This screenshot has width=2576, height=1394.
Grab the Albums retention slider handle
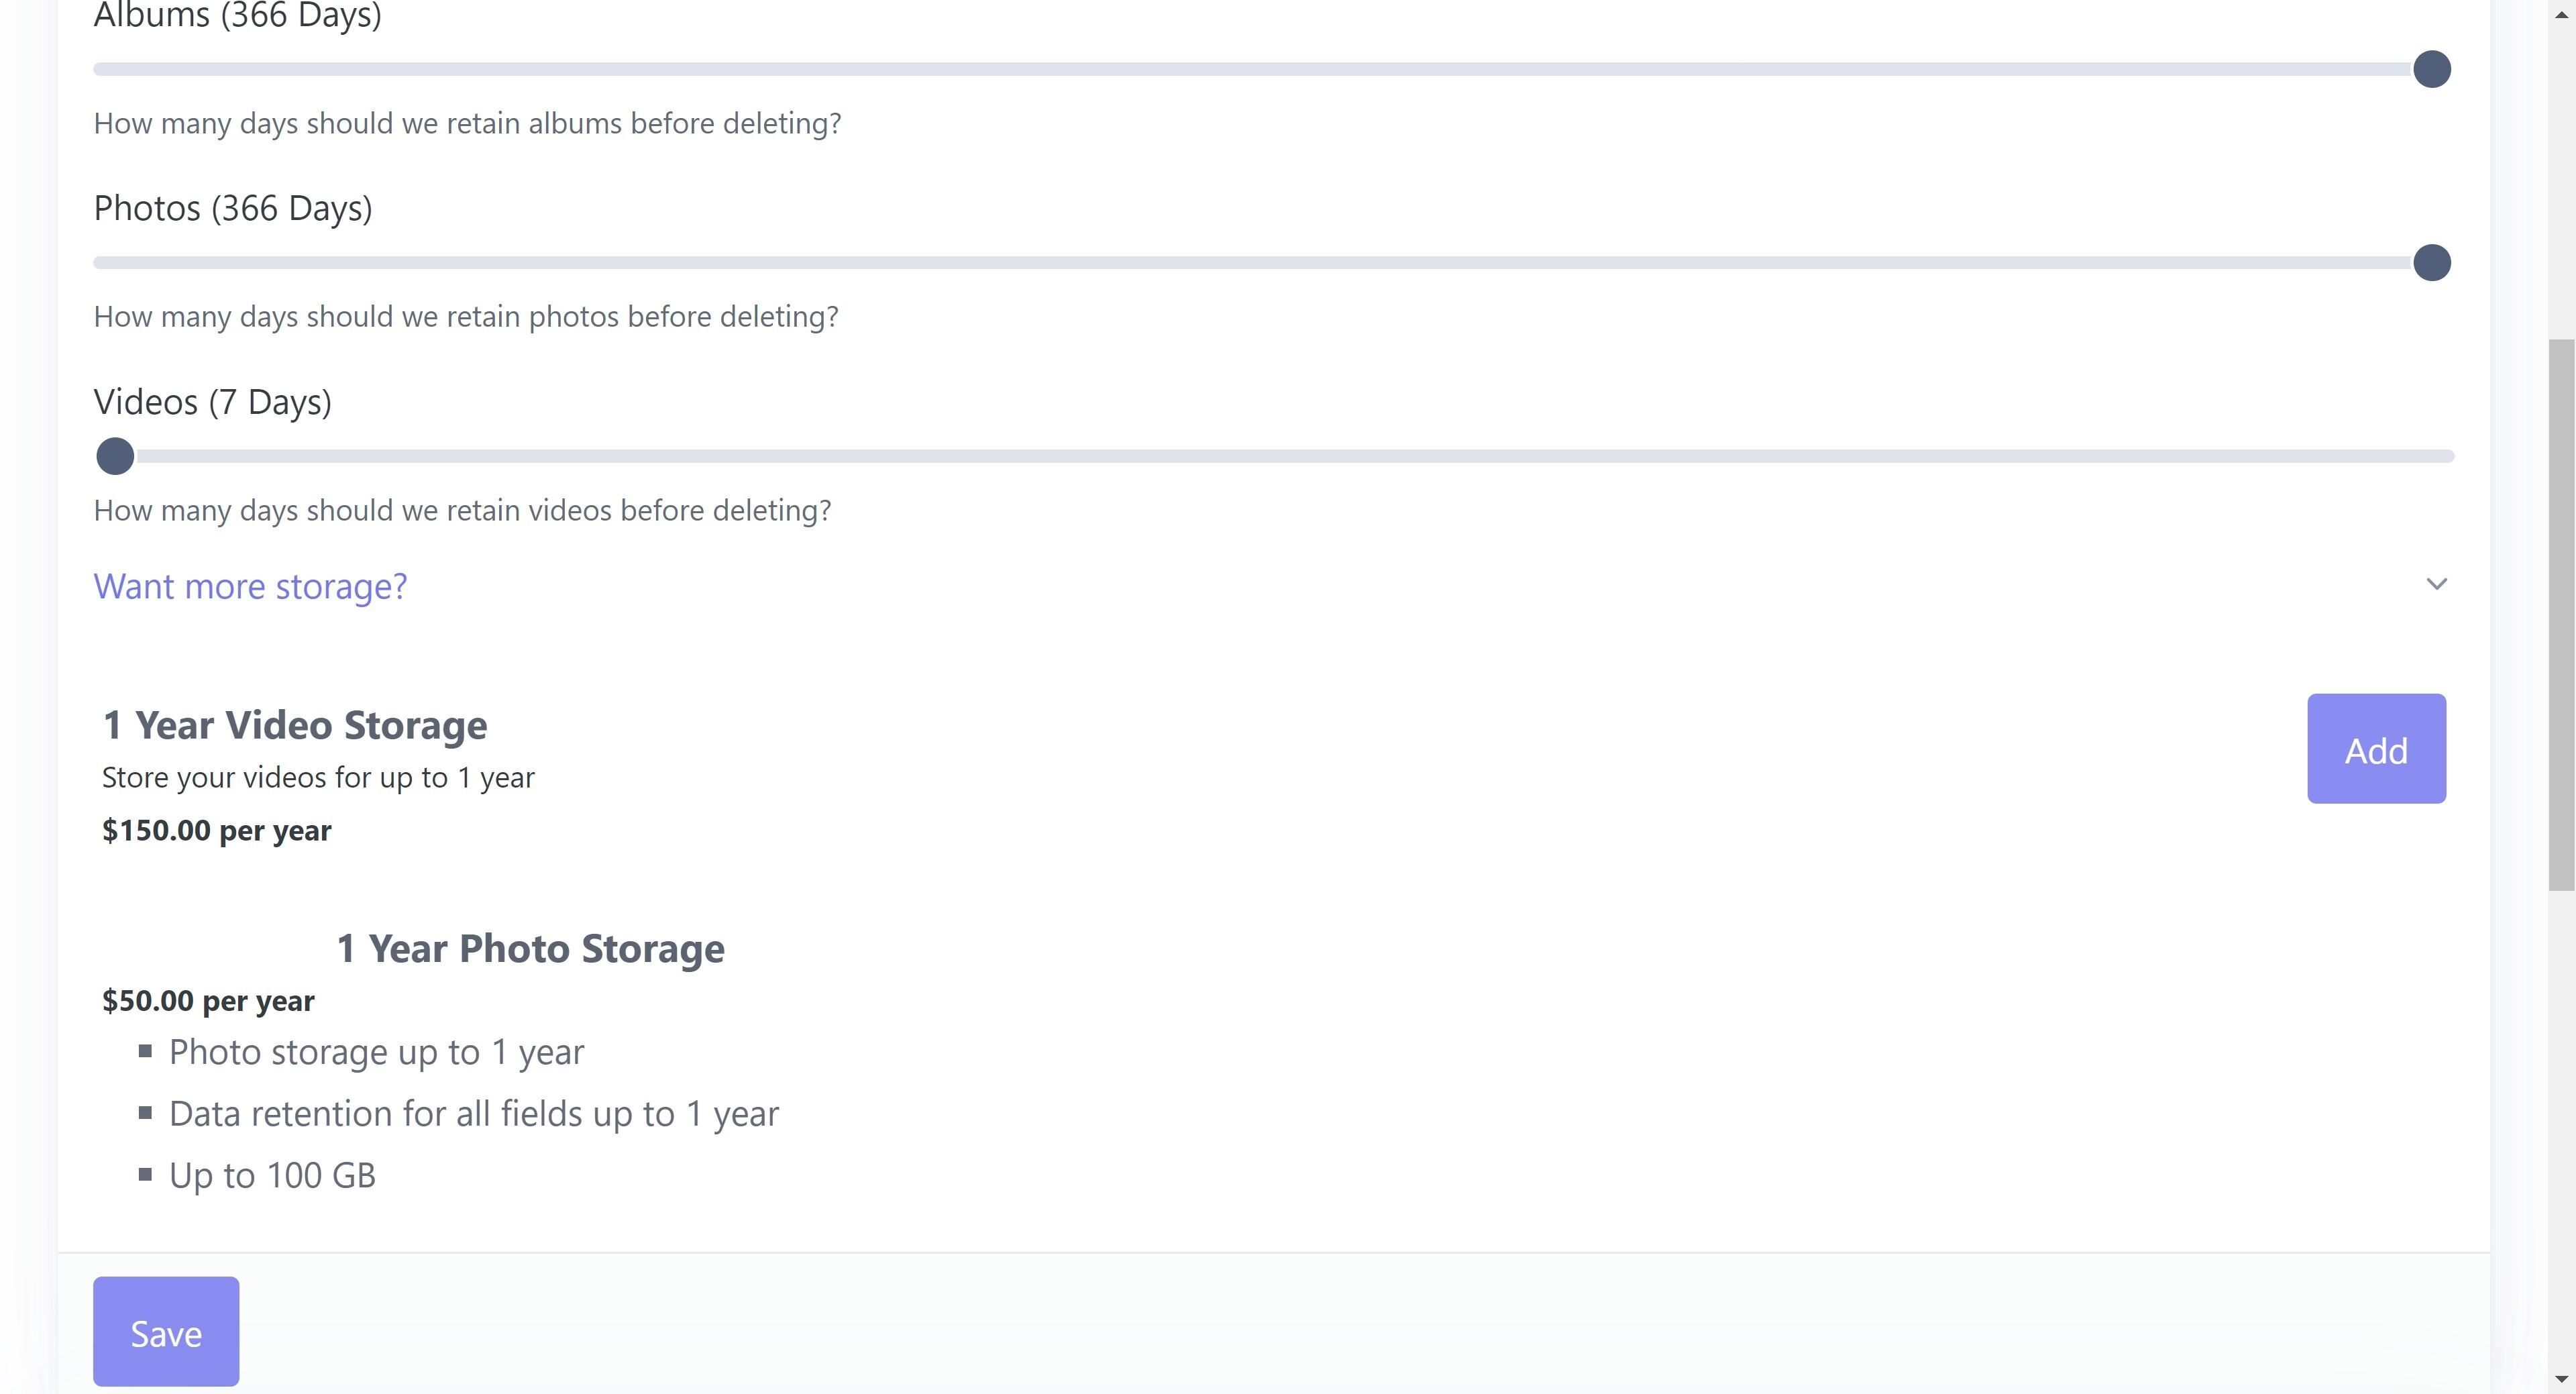pos(2431,70)
